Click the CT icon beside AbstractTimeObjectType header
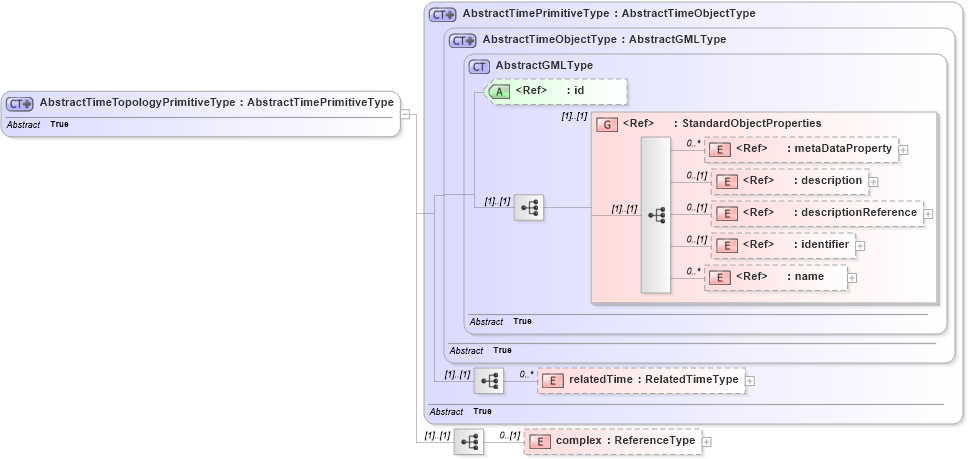 click(x=462, y=41)
